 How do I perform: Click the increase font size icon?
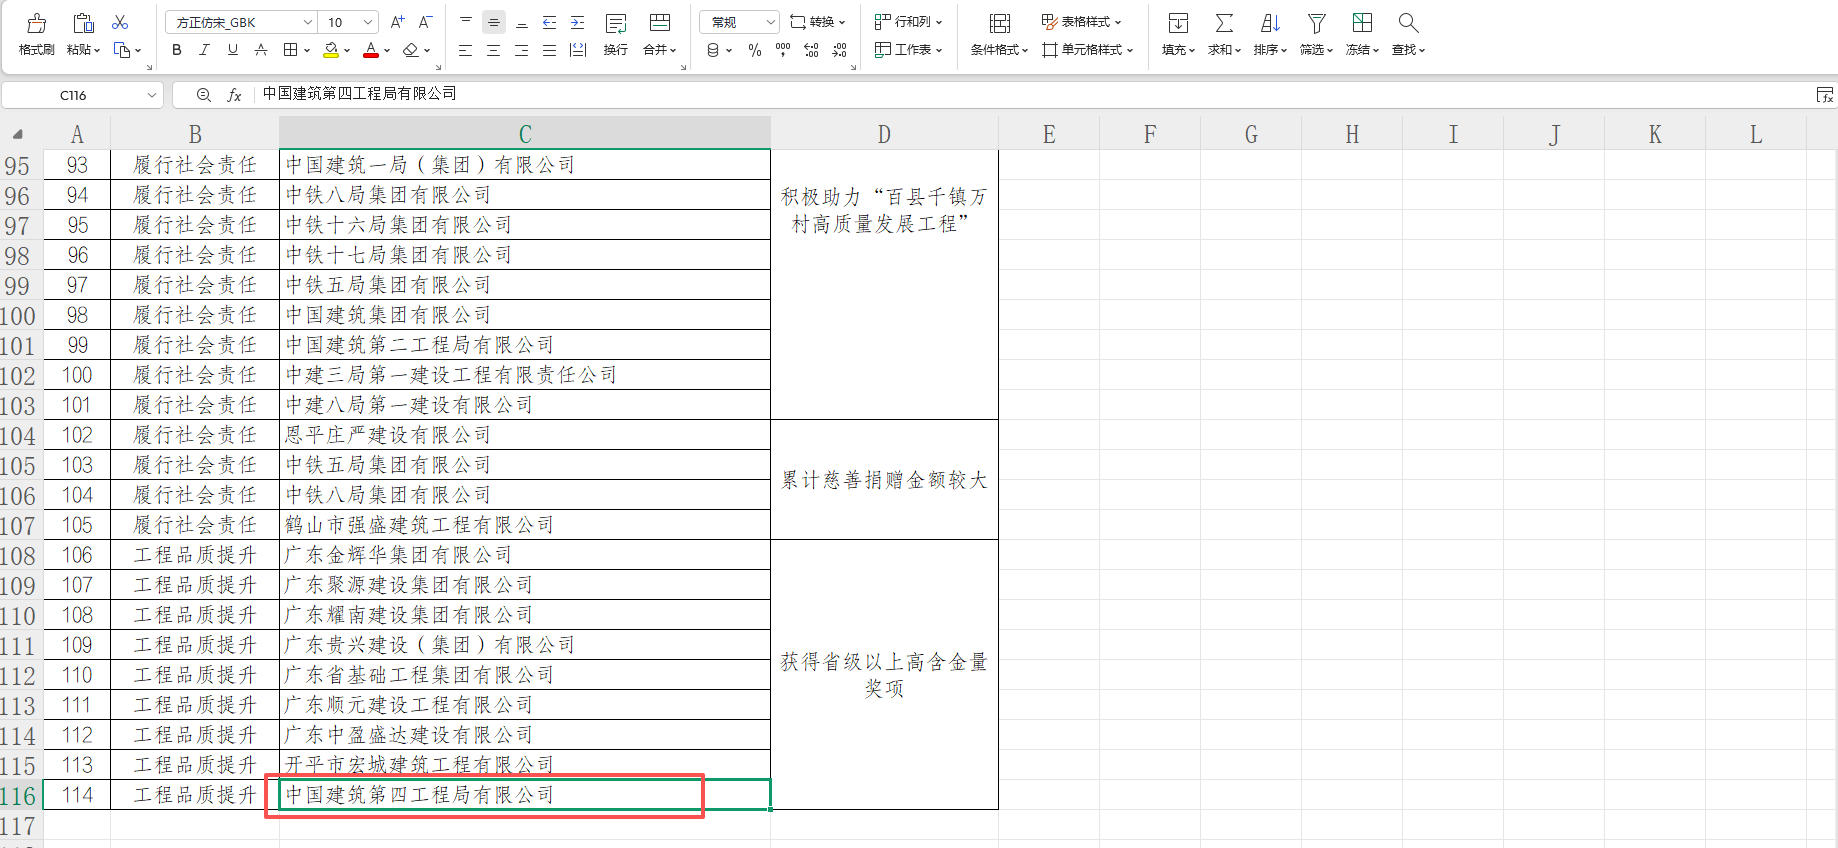pos(397,22)
